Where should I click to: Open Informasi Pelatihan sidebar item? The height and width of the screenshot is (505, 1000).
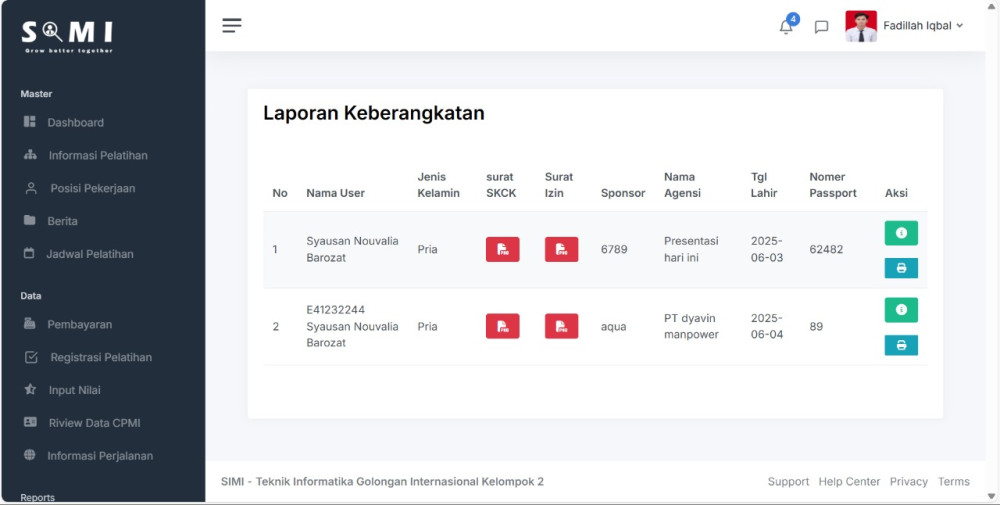pyautogui.click(x=97, y=156)
